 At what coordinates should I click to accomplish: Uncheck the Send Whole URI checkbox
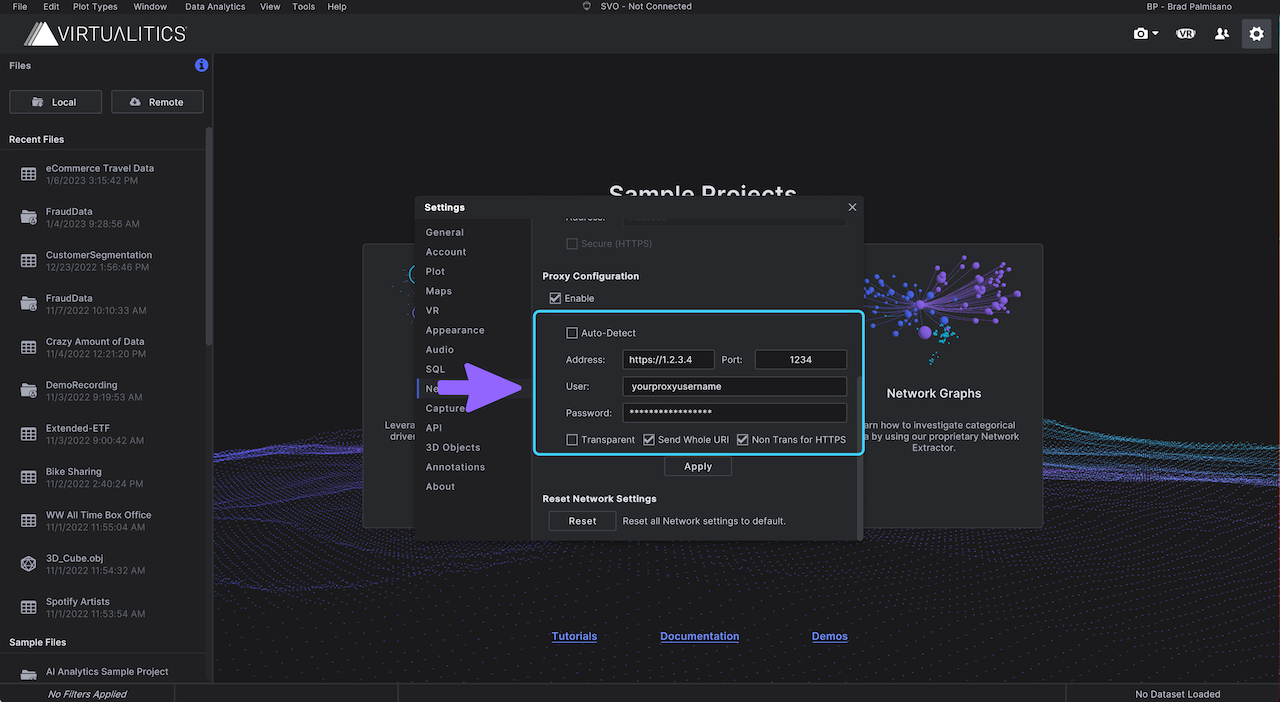648,439
